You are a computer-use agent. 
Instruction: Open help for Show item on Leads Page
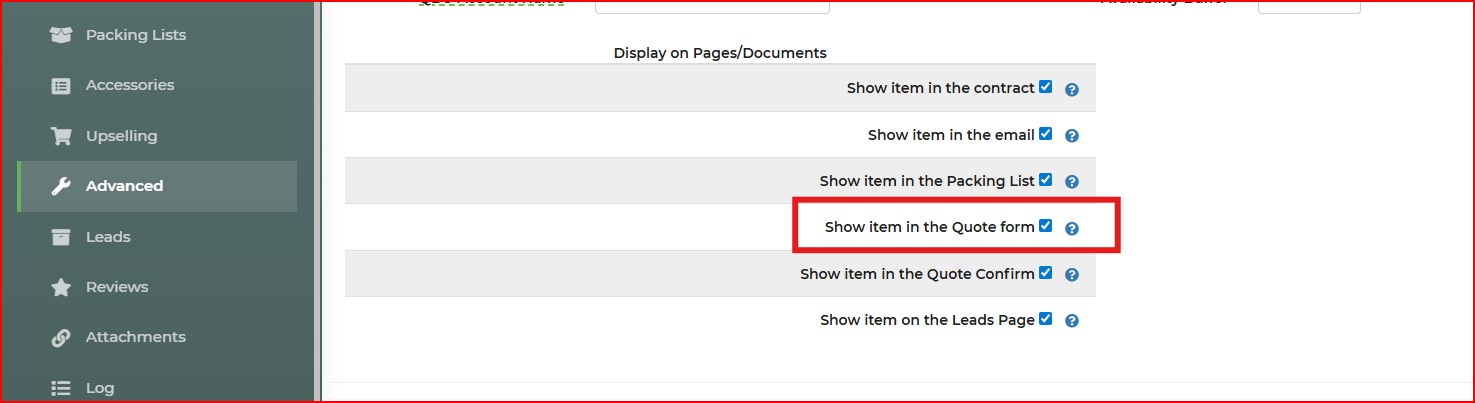(x=1072, y=321)
